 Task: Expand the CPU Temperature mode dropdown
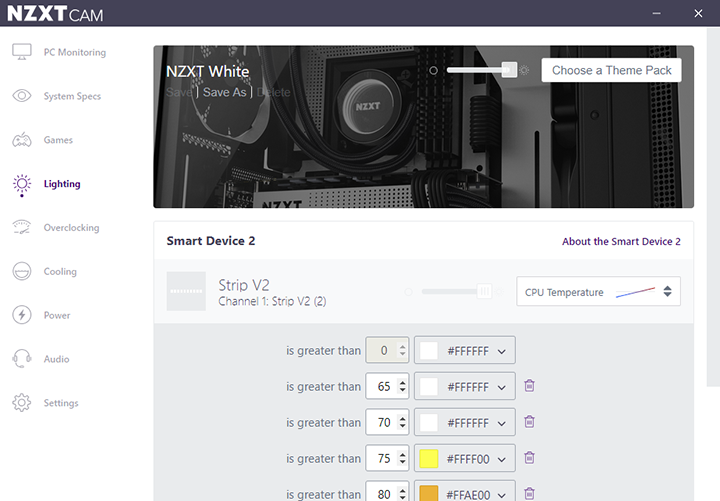(x=598, y=292)
